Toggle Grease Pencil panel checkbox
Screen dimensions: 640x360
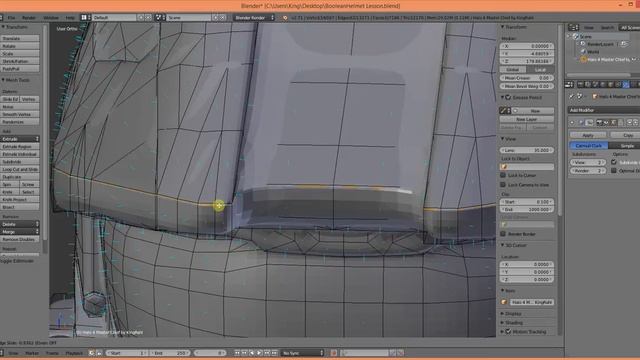508,98
